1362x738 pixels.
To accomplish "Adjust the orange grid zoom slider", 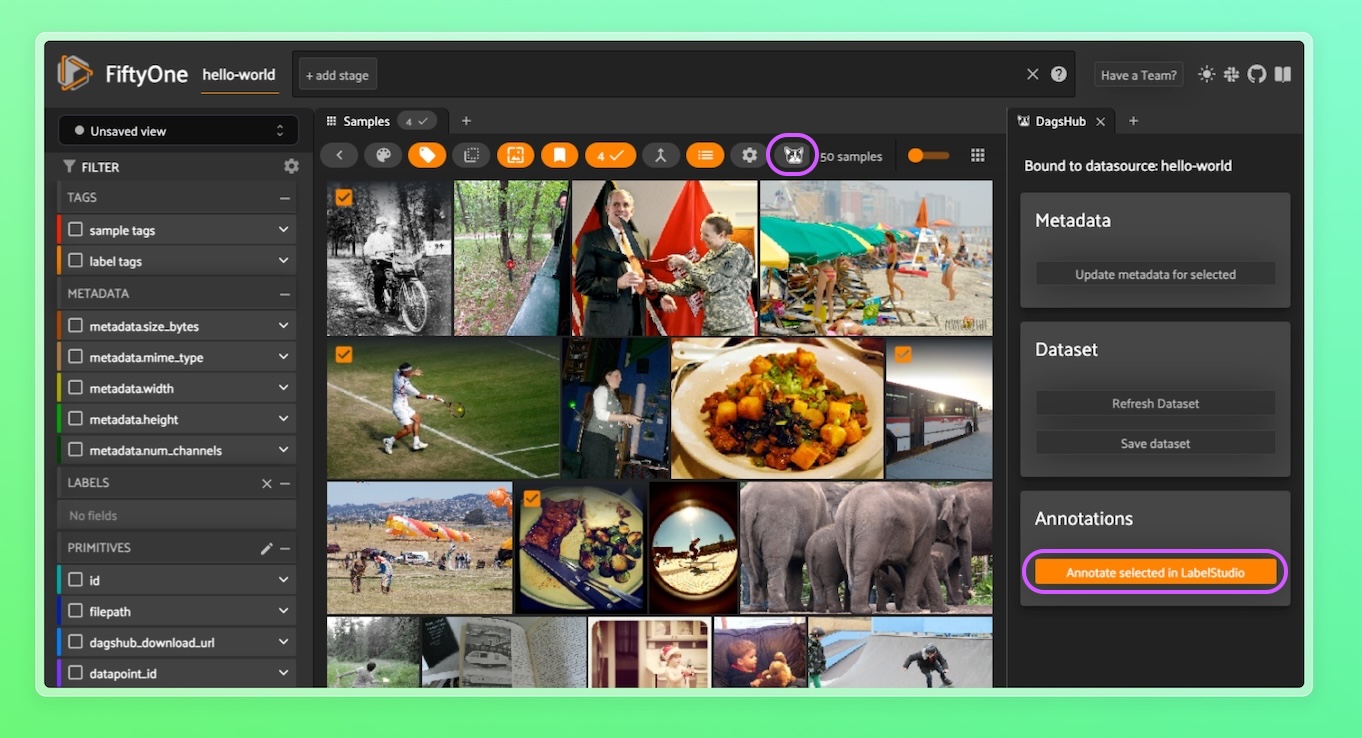I will pos(928,156).
